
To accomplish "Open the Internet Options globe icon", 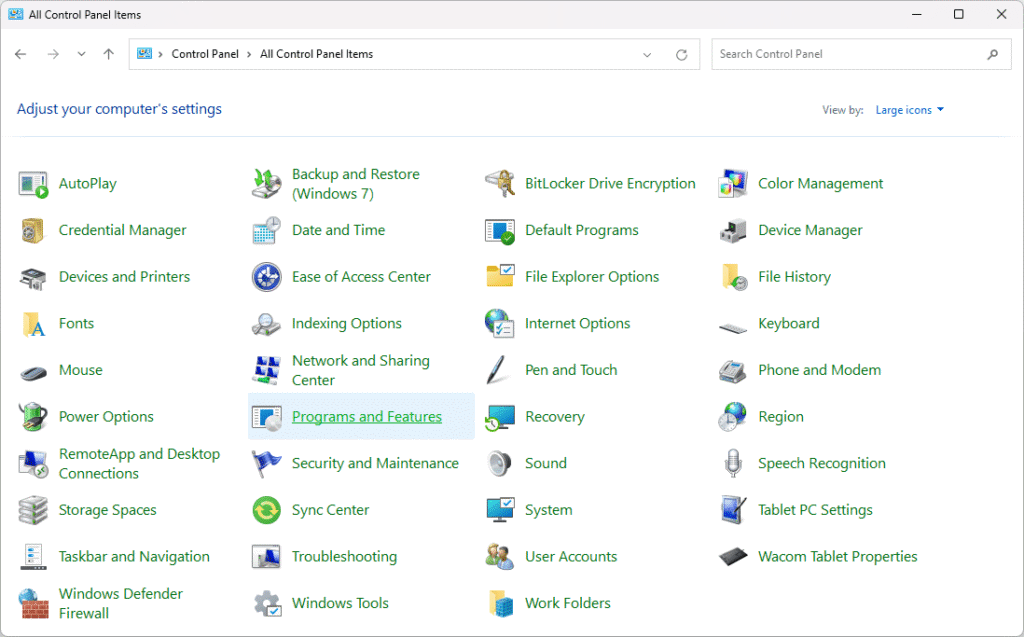I will point(500,323).
